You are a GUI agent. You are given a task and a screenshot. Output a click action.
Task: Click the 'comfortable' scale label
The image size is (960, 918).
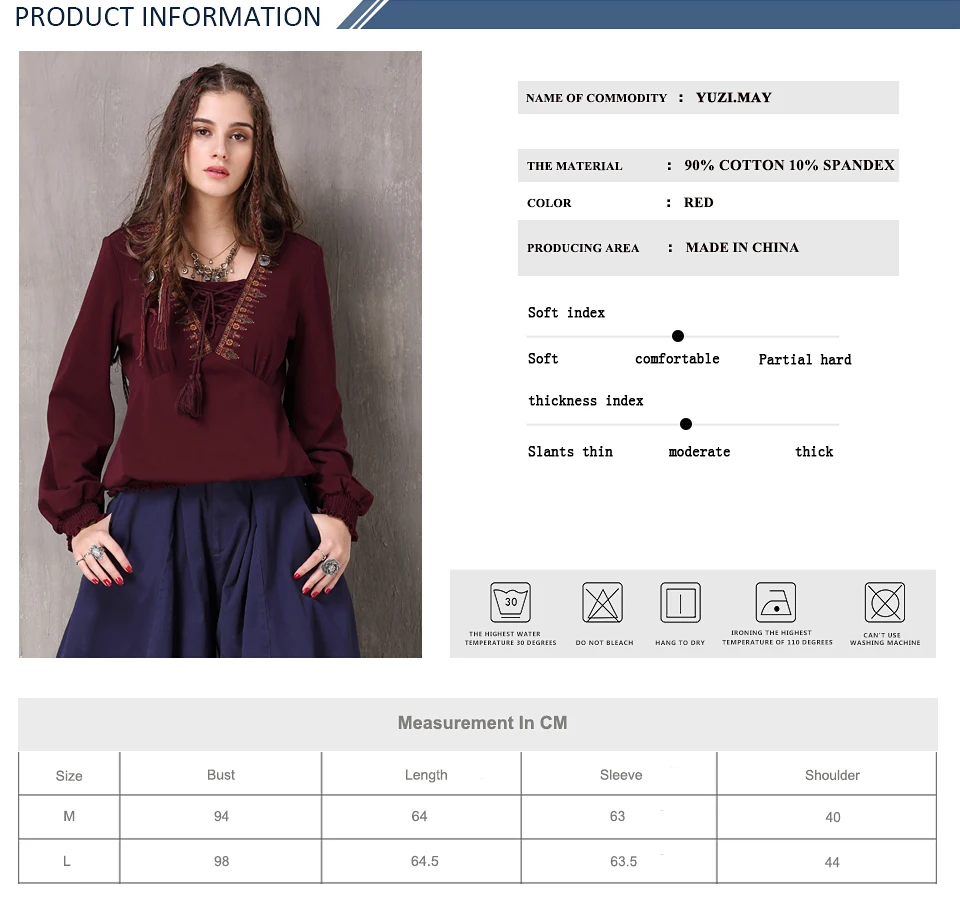coord(677,359)
